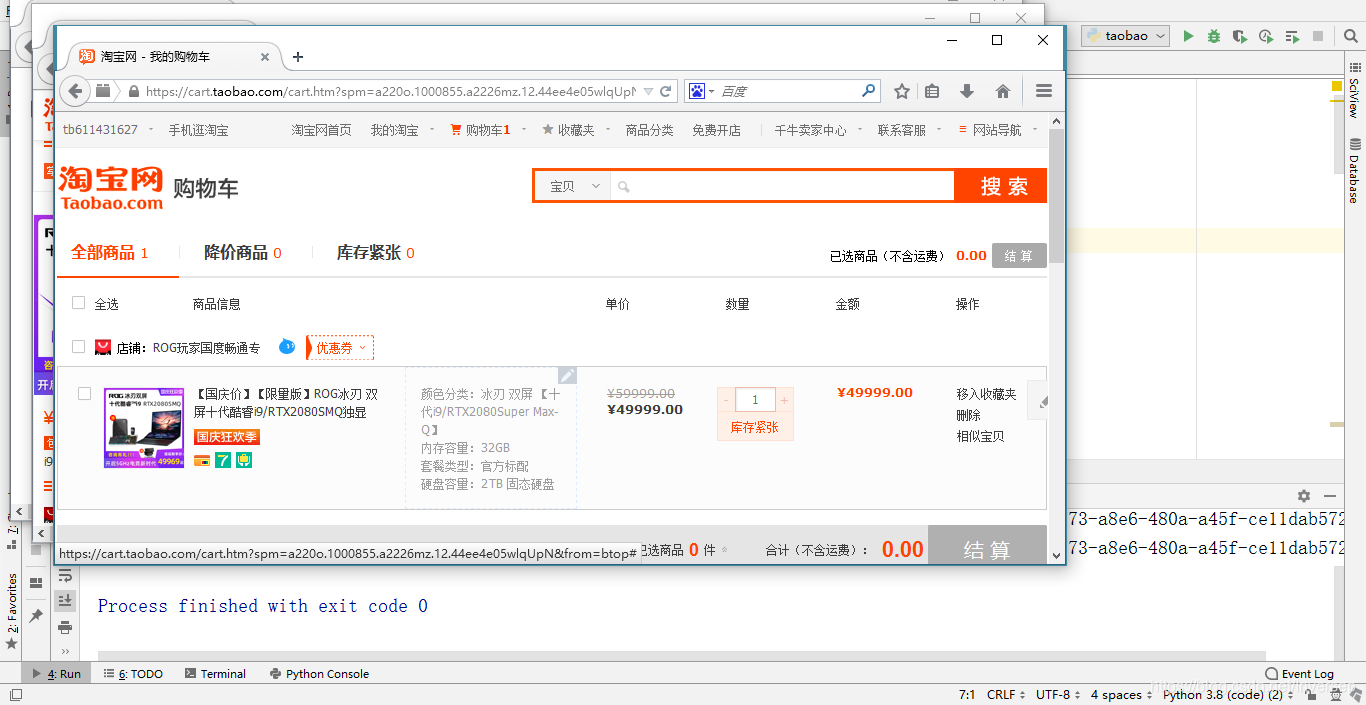
Task: Click the edit pencil icon on product options
Action: (x=567, y=375)
